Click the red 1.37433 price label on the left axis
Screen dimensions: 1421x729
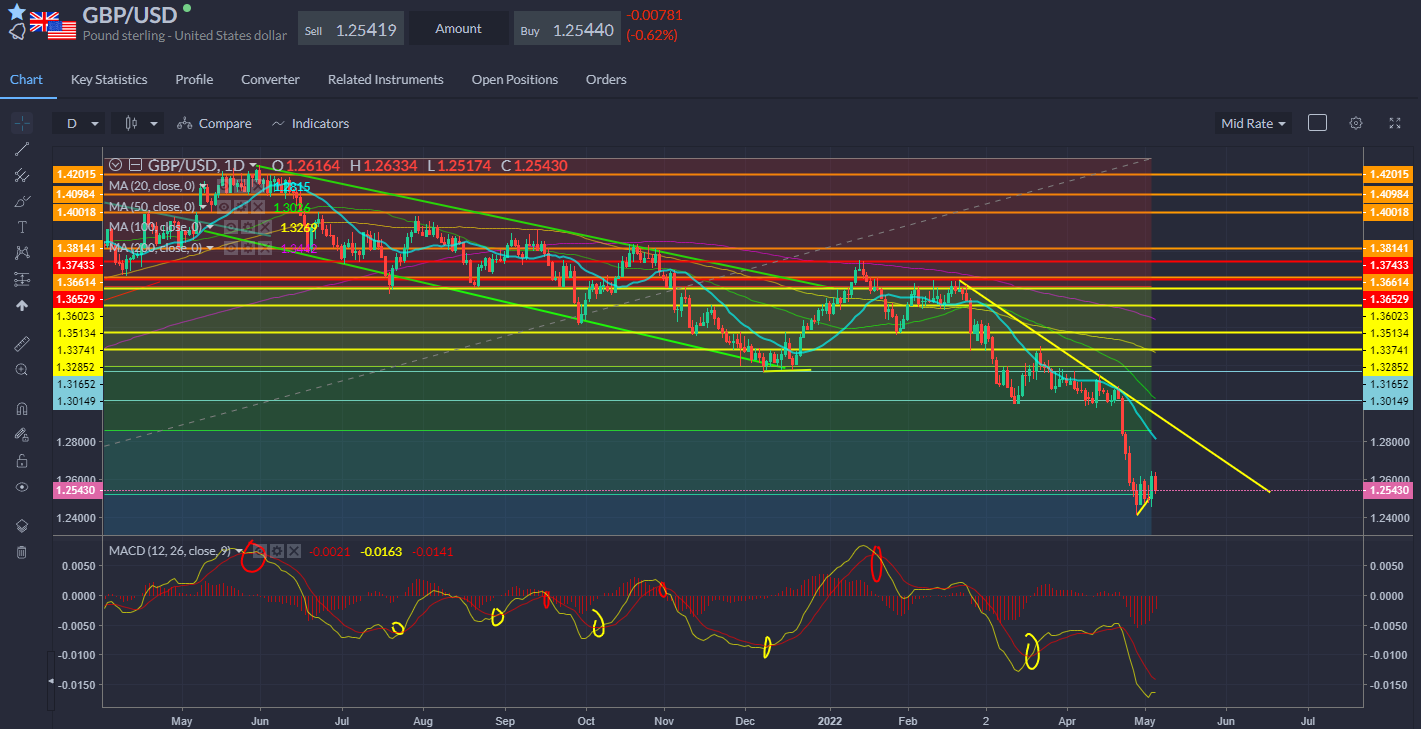coord(78,264)
